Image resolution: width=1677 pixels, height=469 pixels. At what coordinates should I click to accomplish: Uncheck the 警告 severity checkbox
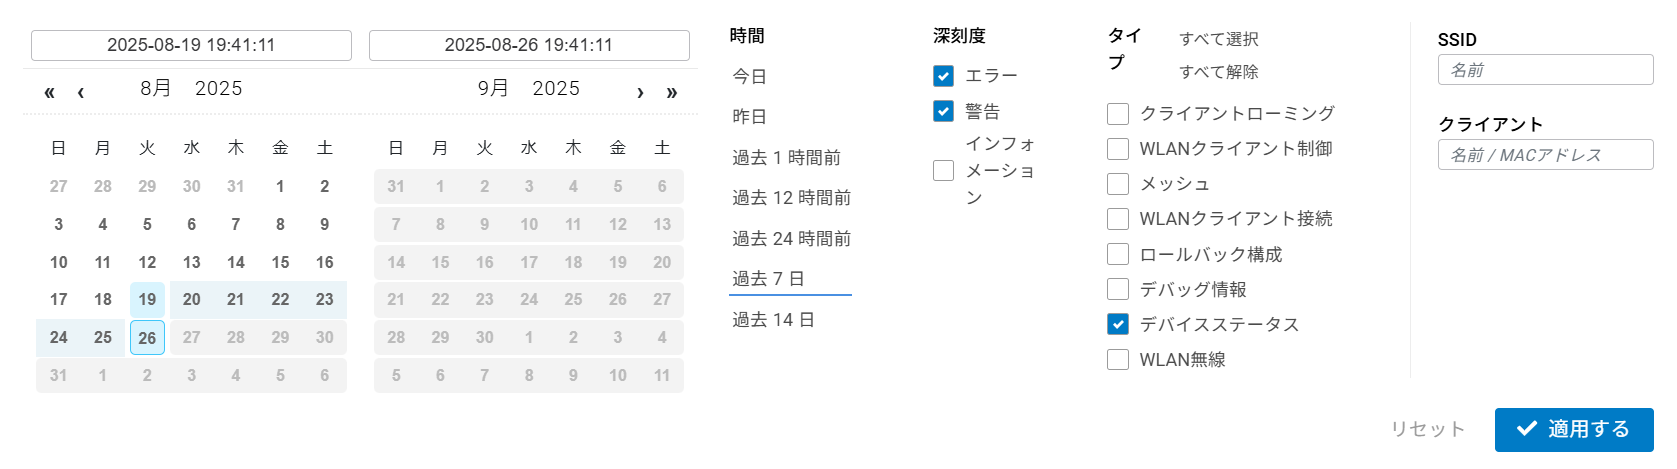click(x=943, y=111)
